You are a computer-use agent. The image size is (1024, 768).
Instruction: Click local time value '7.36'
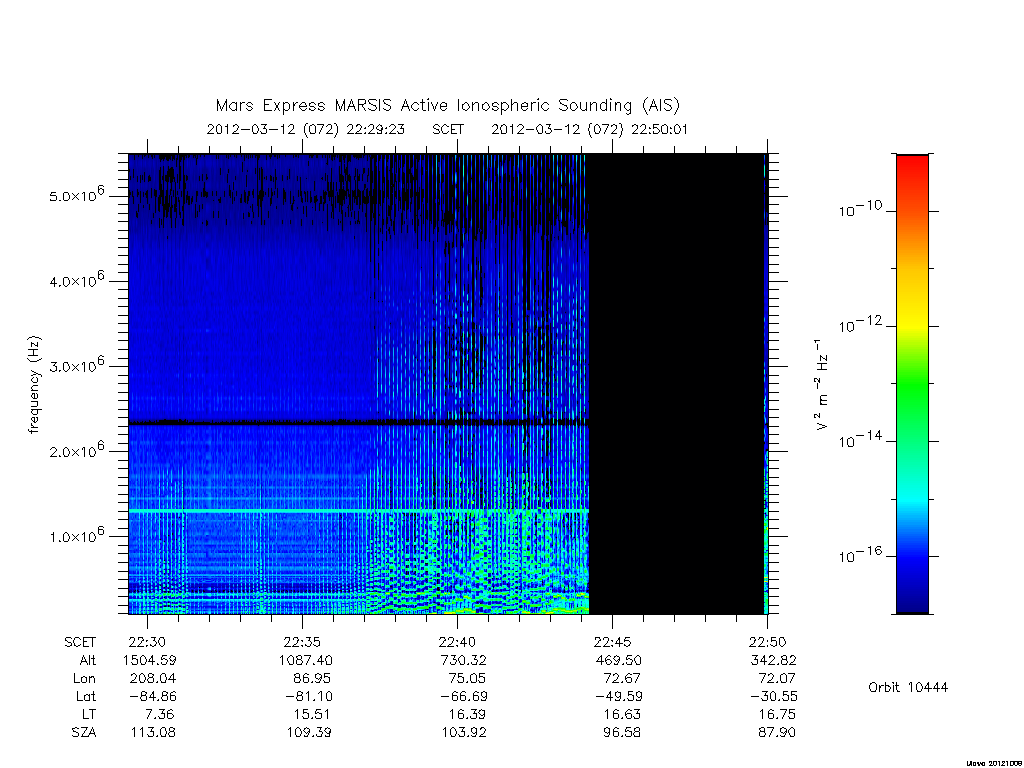click(x=161, y=714)
